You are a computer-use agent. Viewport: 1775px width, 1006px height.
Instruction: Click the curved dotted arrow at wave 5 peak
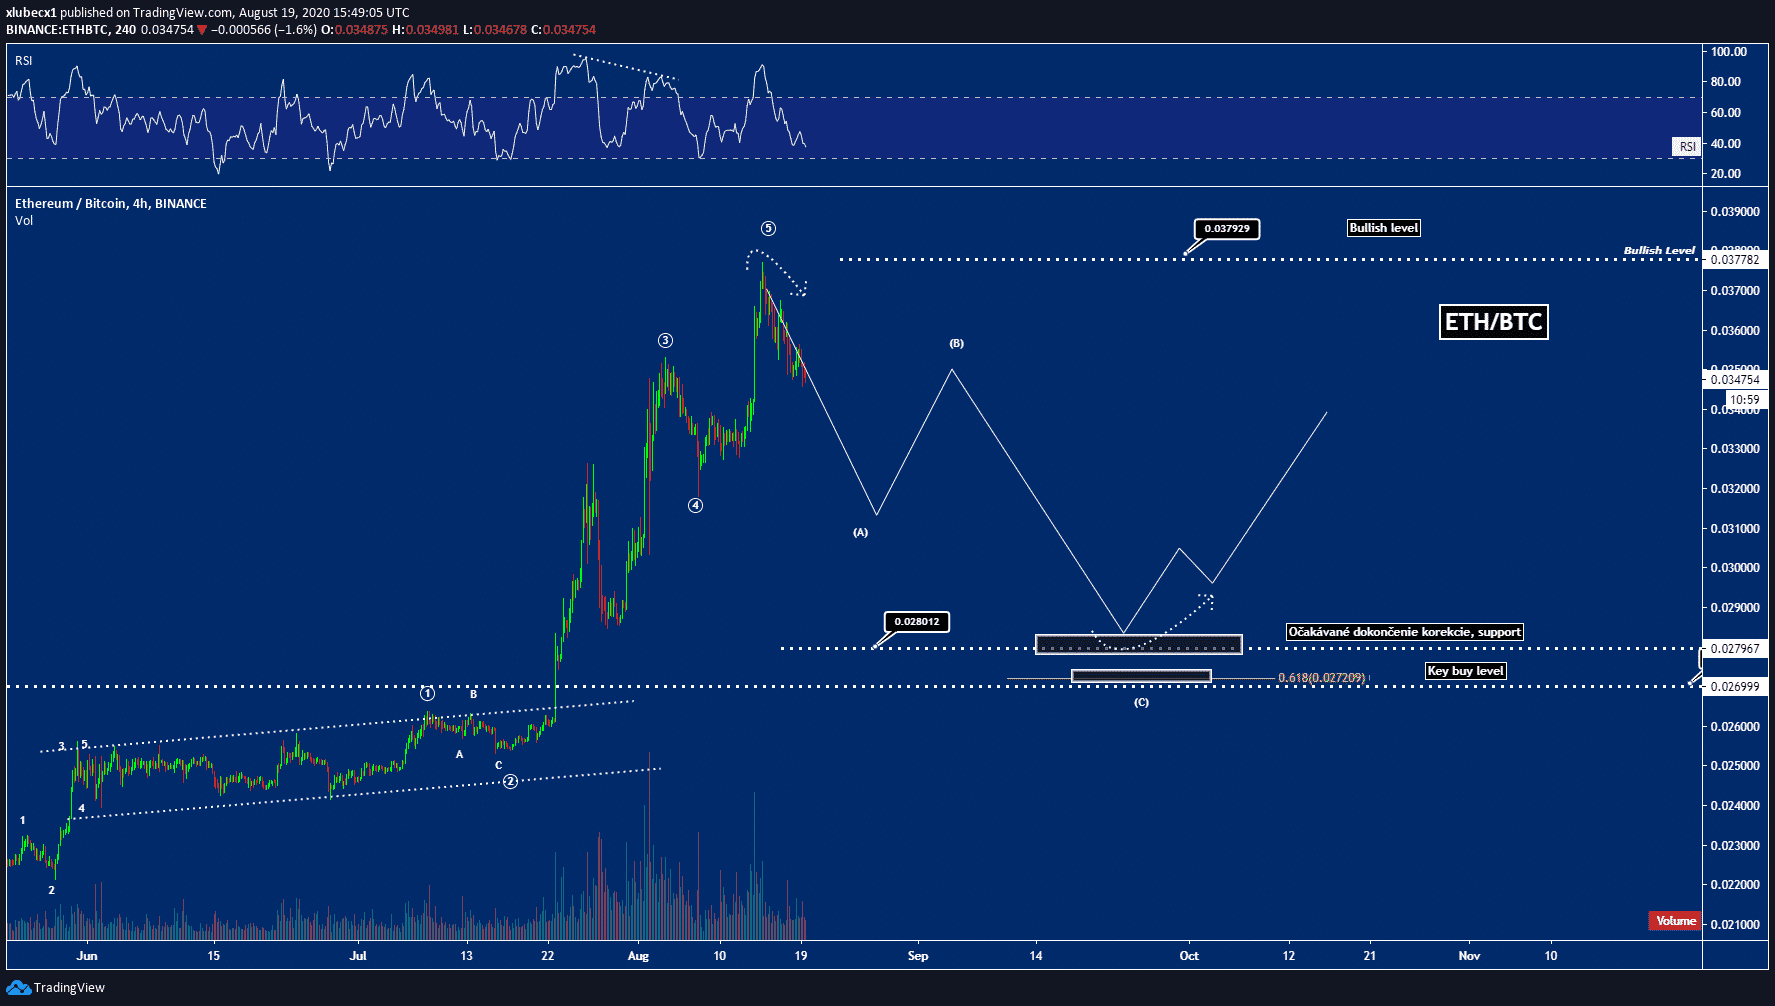(x=776, y=268)
